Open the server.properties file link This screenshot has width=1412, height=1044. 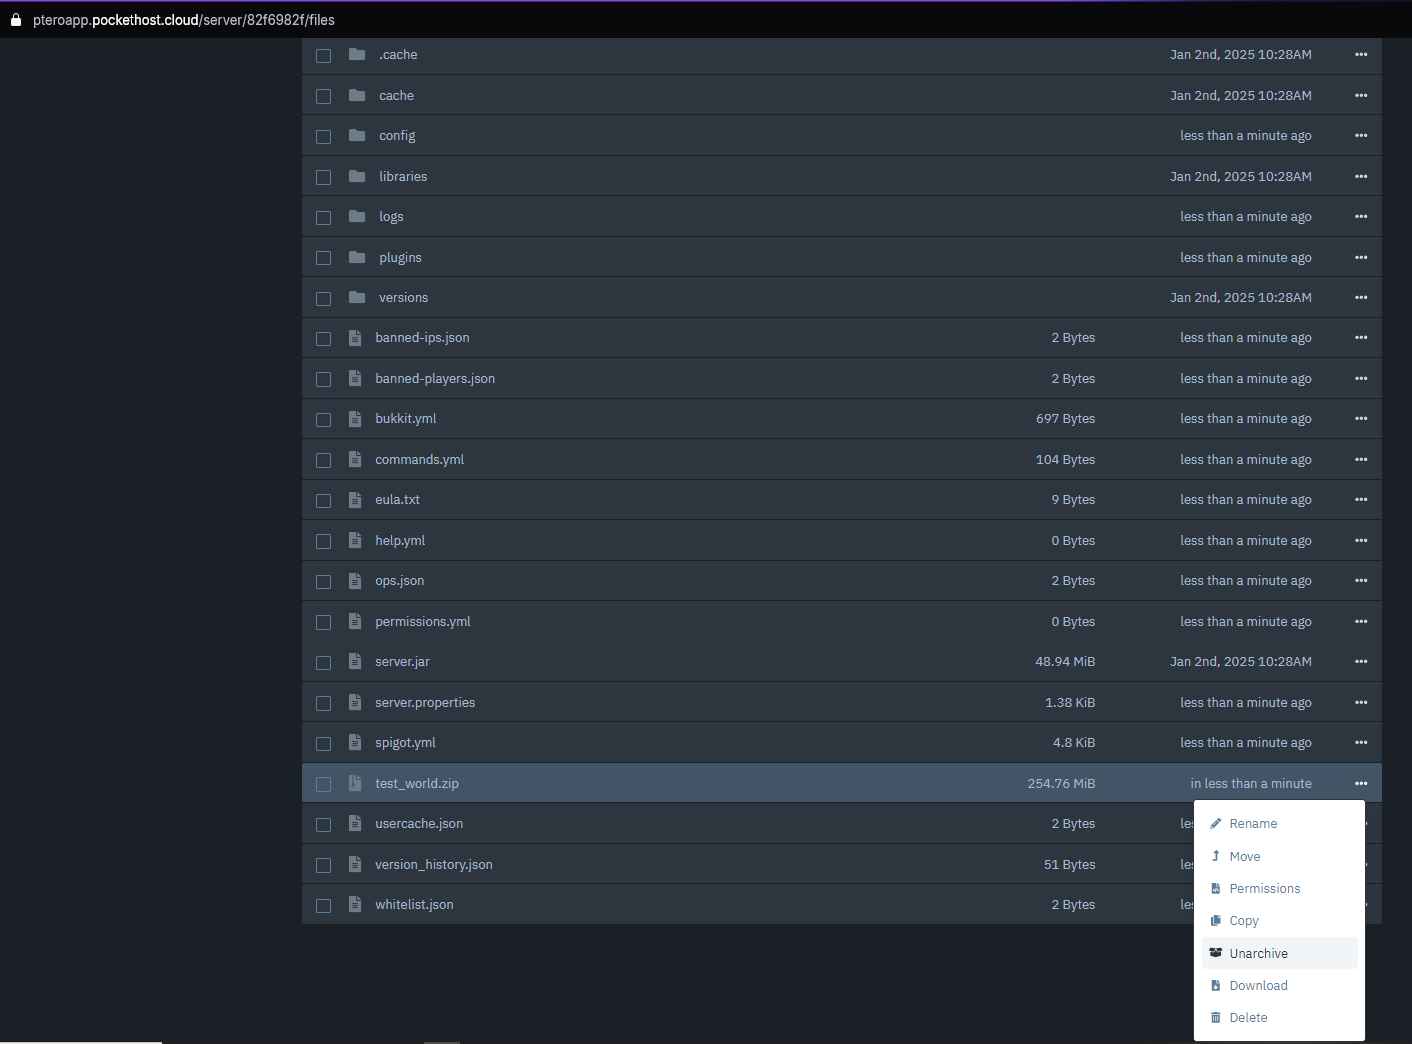(425, 702)
